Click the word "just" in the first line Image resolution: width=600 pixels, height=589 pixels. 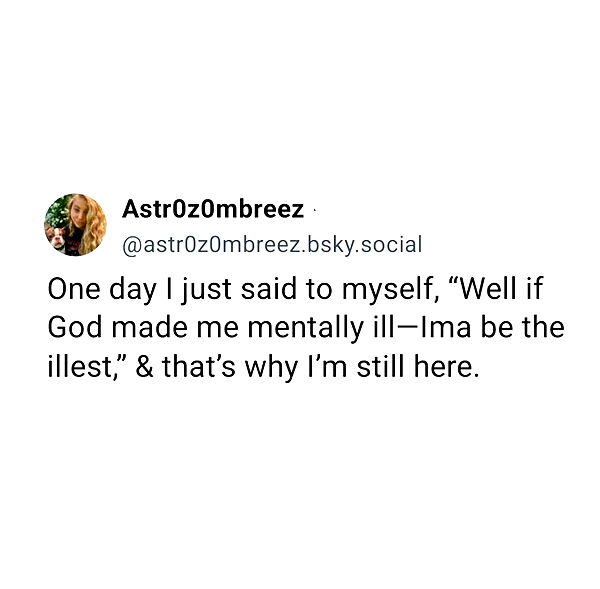(200, 291)
